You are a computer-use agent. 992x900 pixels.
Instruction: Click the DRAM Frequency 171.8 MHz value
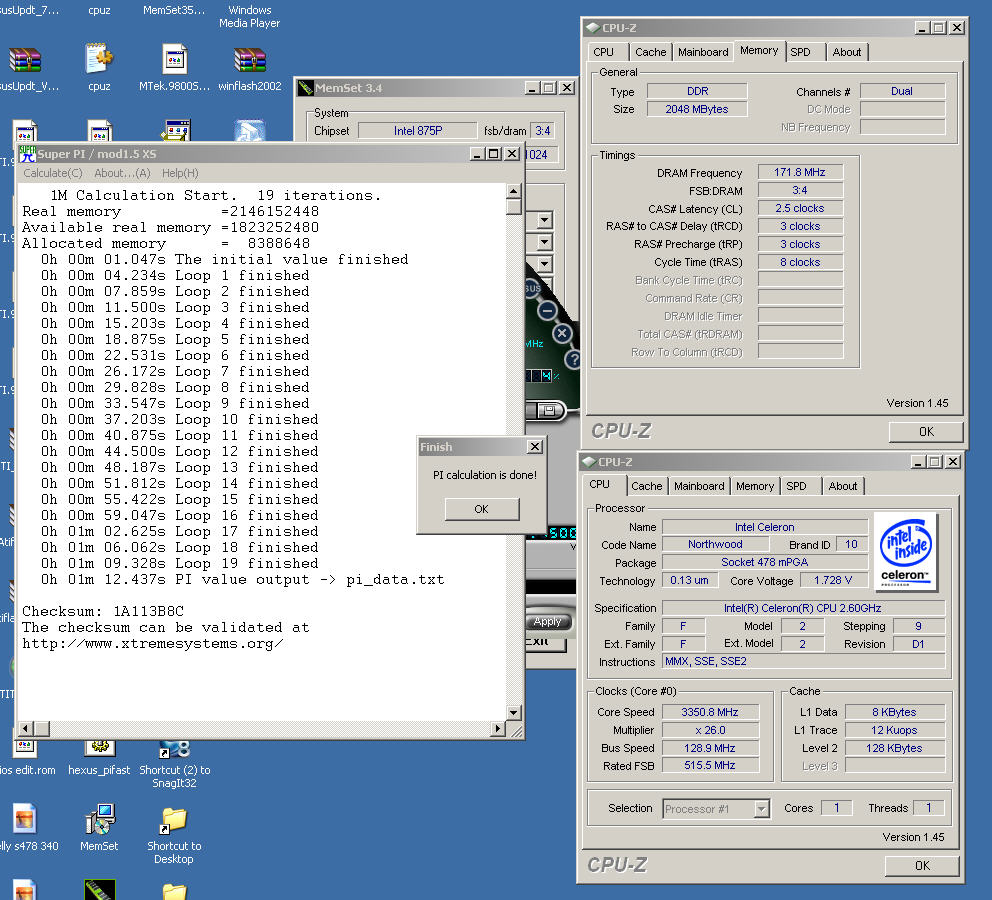[x=800, y=172]
